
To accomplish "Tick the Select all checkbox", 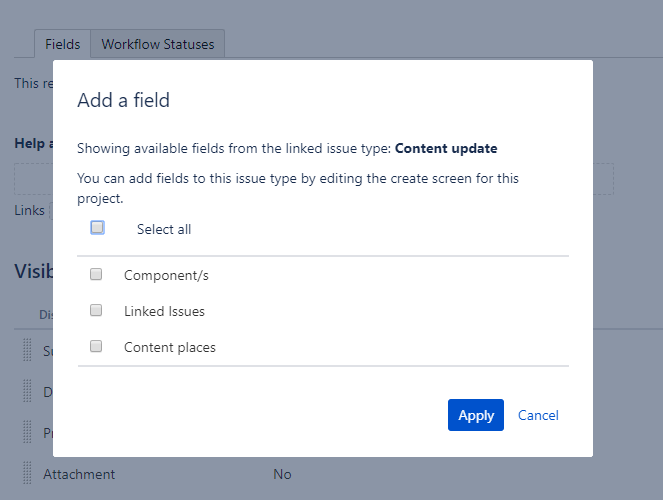I will [97, 228].
